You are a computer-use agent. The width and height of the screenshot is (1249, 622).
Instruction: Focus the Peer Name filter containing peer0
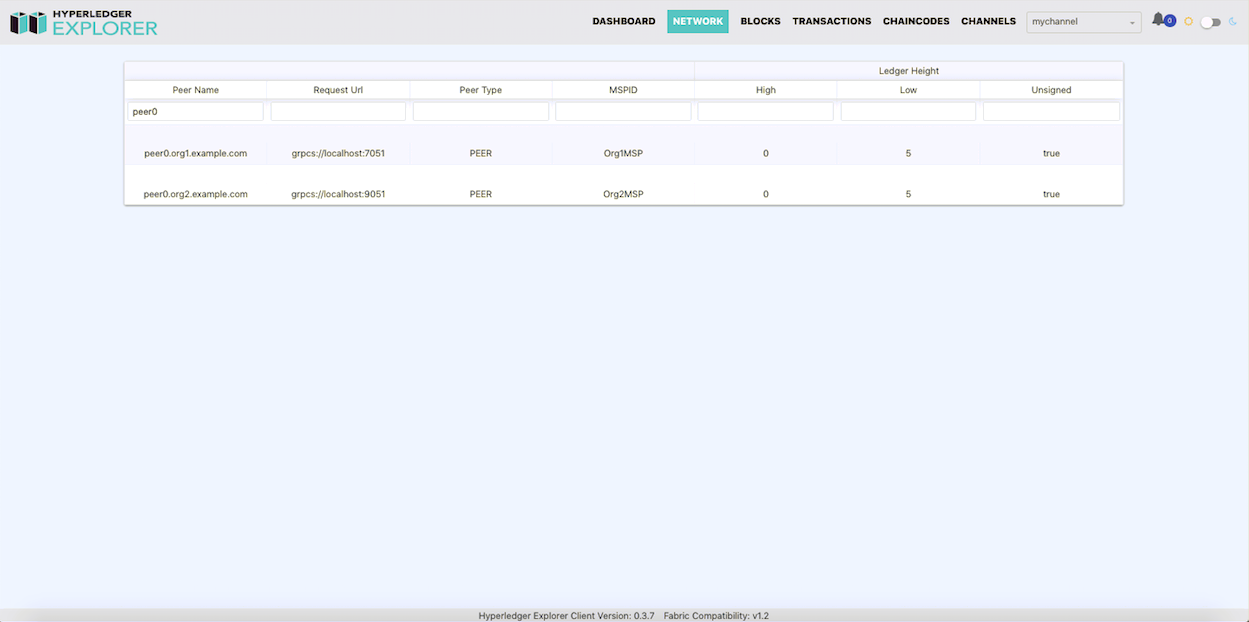(196, 112)
